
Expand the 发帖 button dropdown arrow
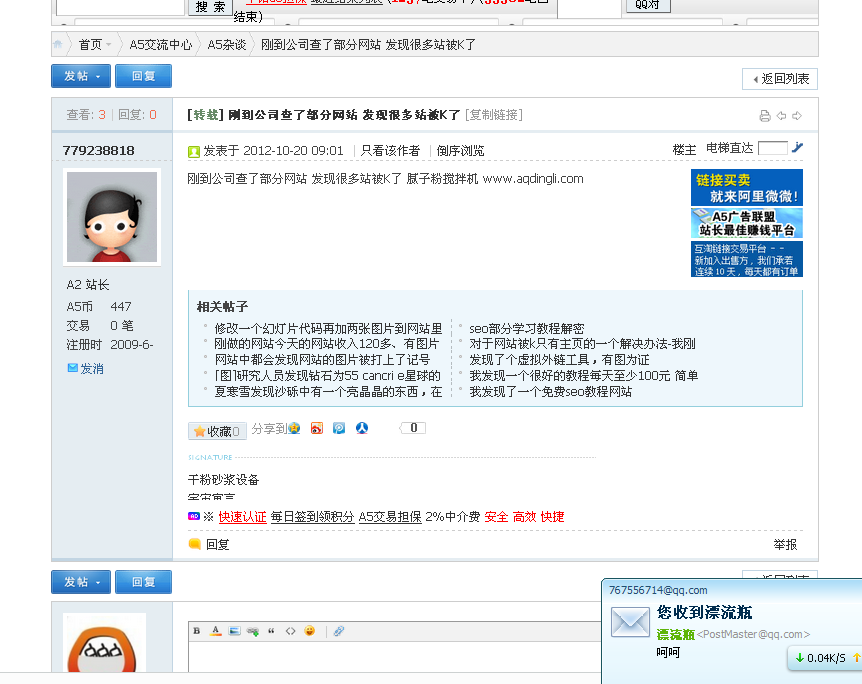(98, 75)
